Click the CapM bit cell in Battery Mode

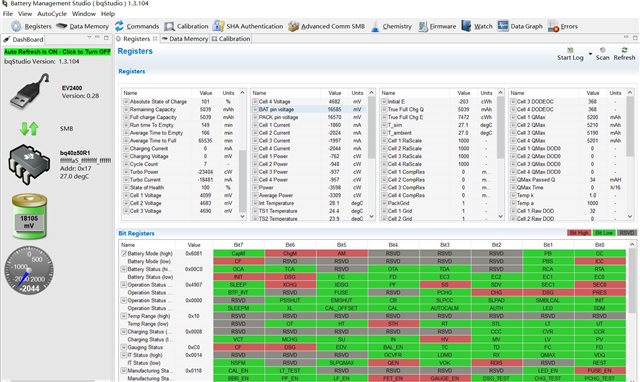tap(238, 253)
